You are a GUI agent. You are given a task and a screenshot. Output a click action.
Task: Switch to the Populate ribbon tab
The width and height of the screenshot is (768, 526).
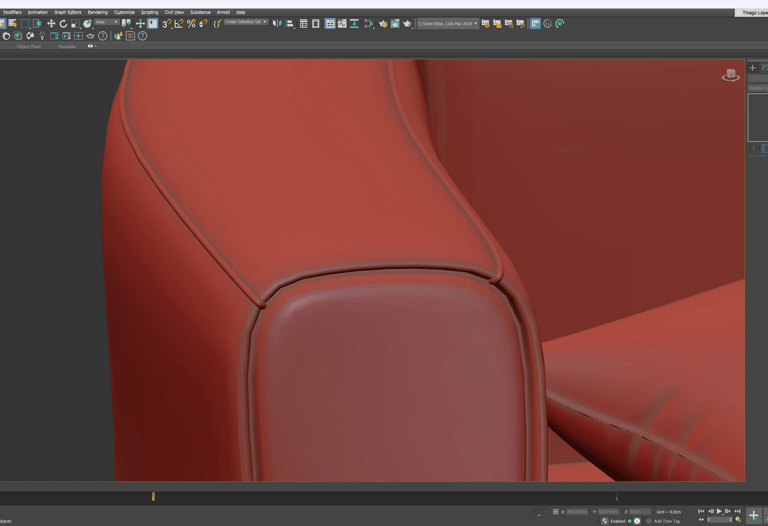click(x=67, y=47)
